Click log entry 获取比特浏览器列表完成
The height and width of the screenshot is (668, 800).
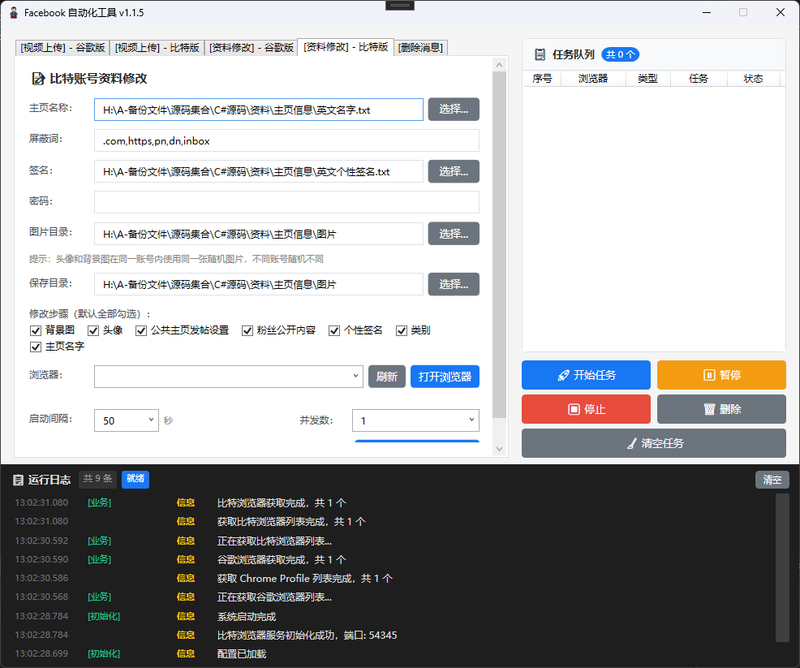click(x=291, y=522)
